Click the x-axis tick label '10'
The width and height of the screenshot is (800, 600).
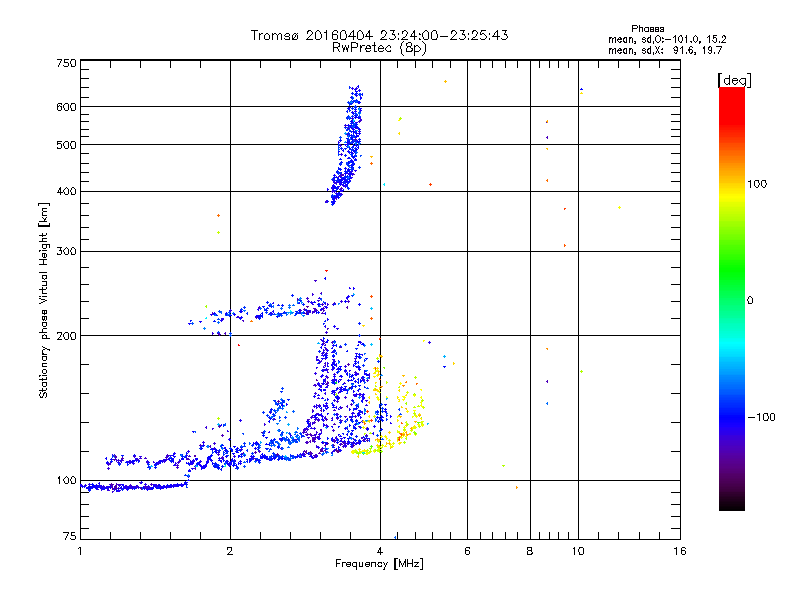click(x=578, y=551)
